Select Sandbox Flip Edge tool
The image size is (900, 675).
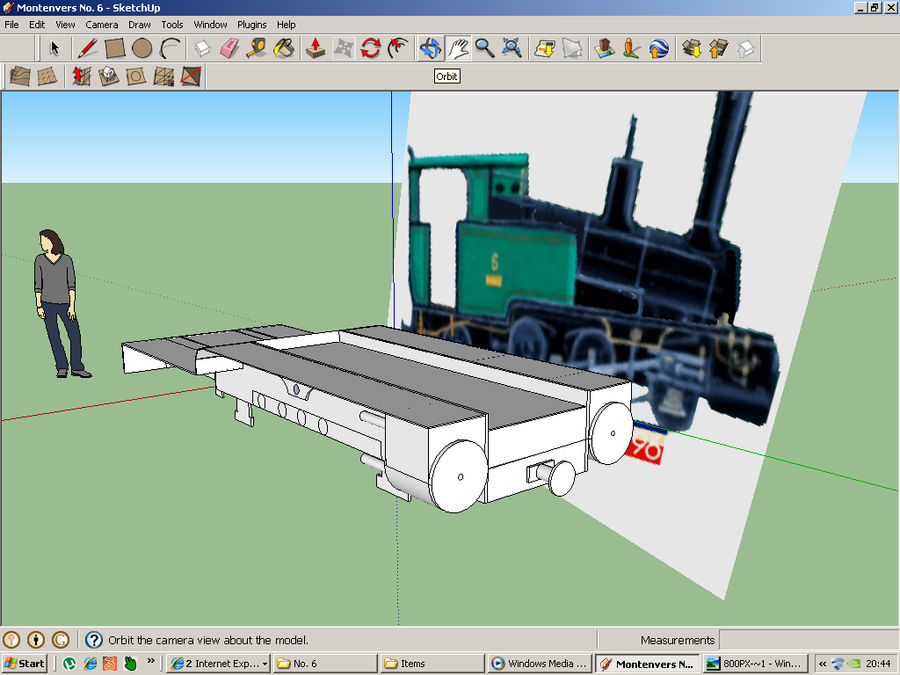pyautogui.click(x=191, y=76)
